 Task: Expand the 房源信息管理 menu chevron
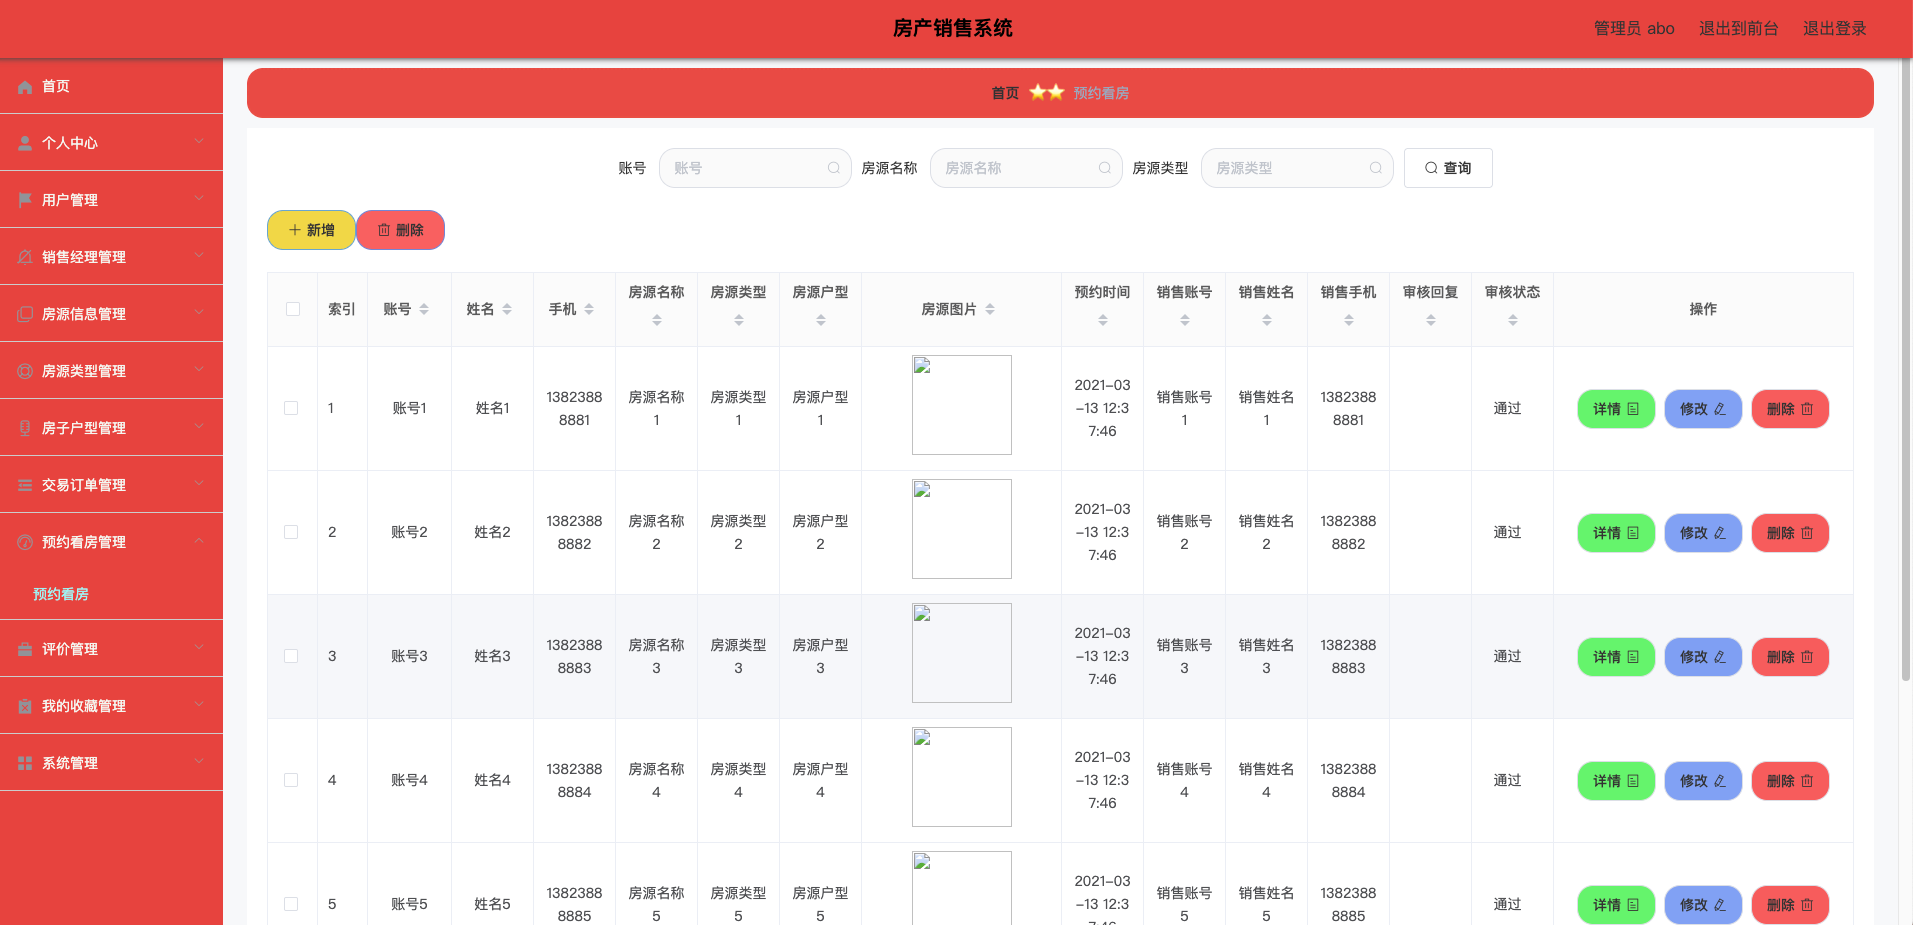tap(199, 313)
